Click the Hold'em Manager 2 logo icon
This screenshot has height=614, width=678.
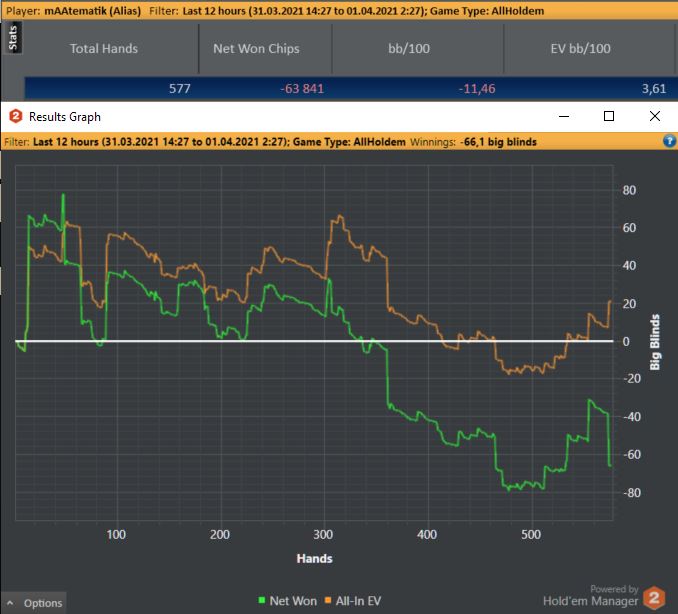point(654,596)
